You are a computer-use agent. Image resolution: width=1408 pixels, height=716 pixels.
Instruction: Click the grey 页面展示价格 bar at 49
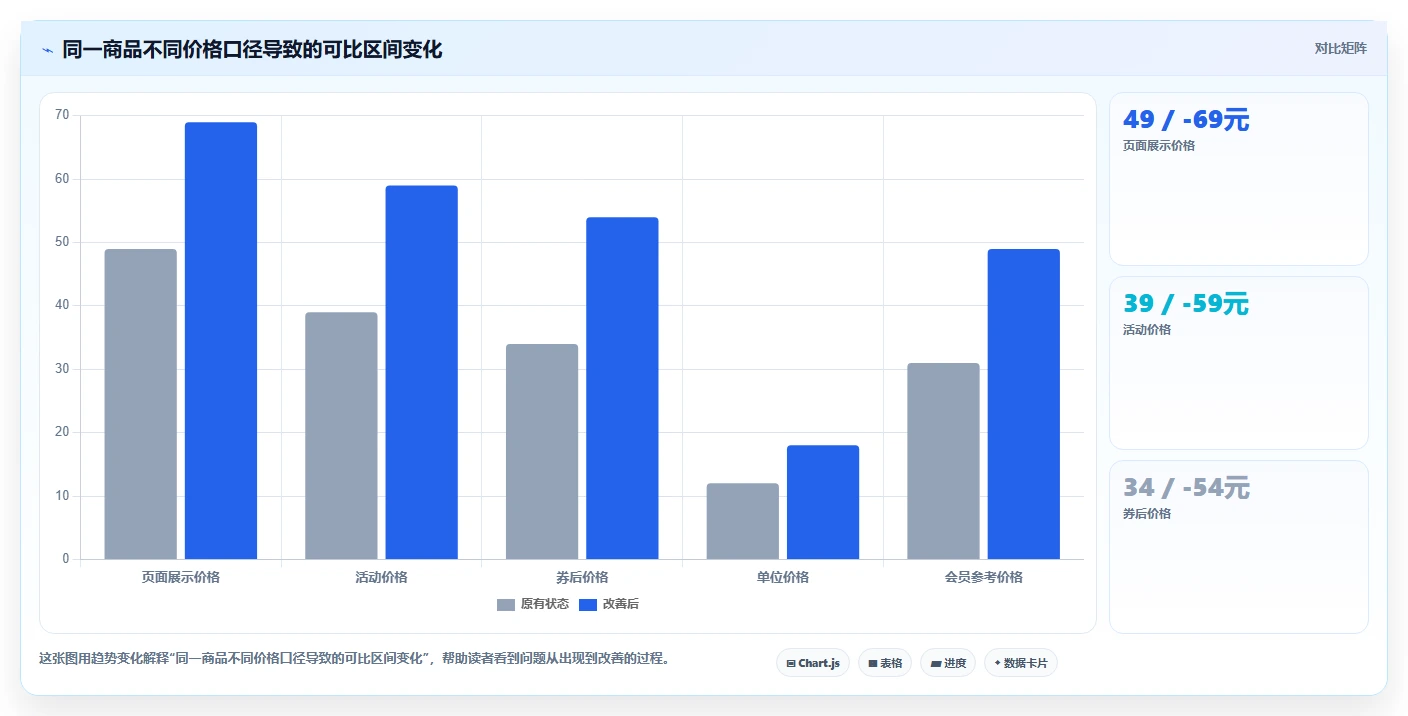[141, 404]
